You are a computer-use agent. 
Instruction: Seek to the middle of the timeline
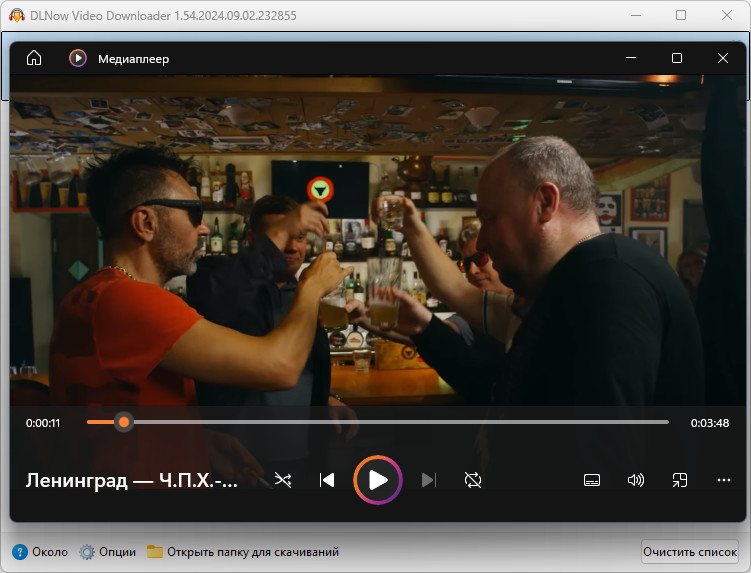tap(377, 422)
